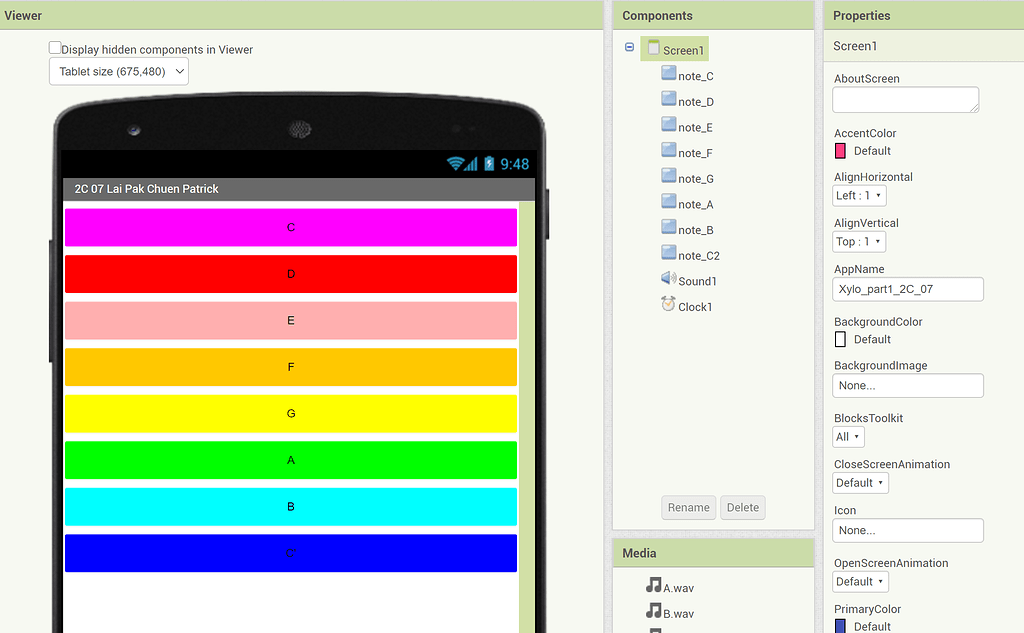Select the A.wav media file
Image resolution: width=1024 pixels, height=633 pixels.
coord(672,588)
